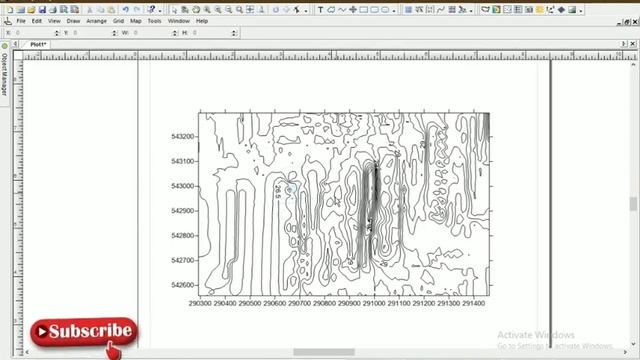
Task: Click the red Subscribe button
Action: coord(84,331)
